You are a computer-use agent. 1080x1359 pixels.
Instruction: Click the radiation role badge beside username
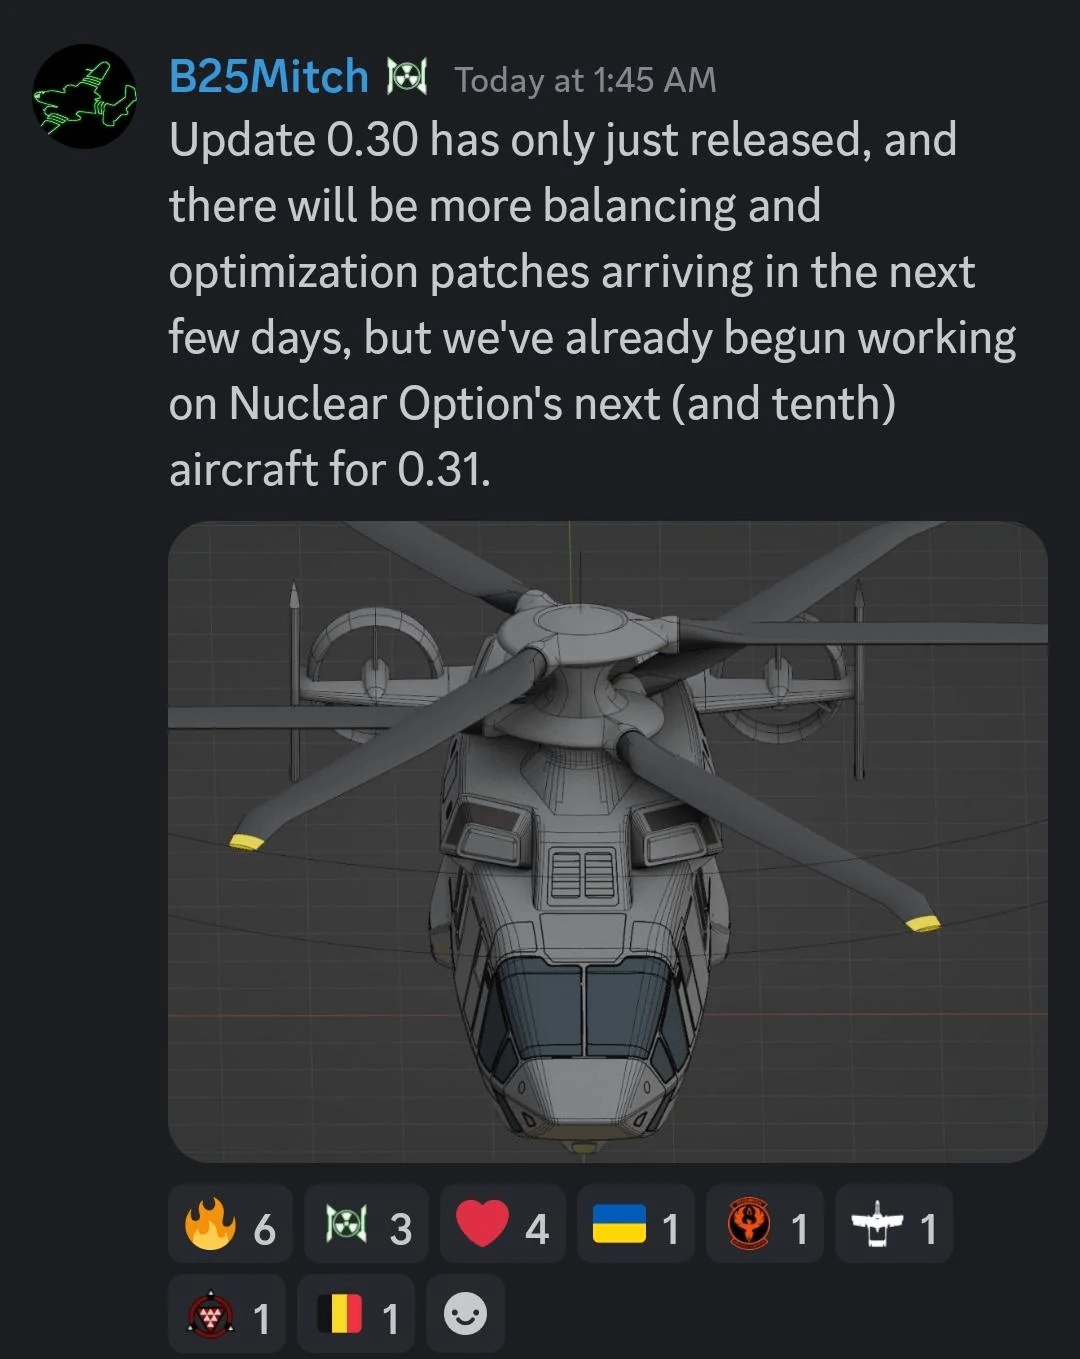(x=407, y=77)
